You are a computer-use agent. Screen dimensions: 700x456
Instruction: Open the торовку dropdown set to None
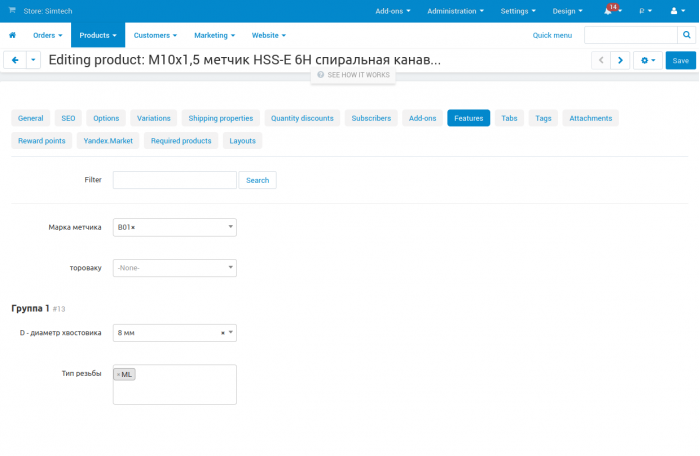click(175, 268)
